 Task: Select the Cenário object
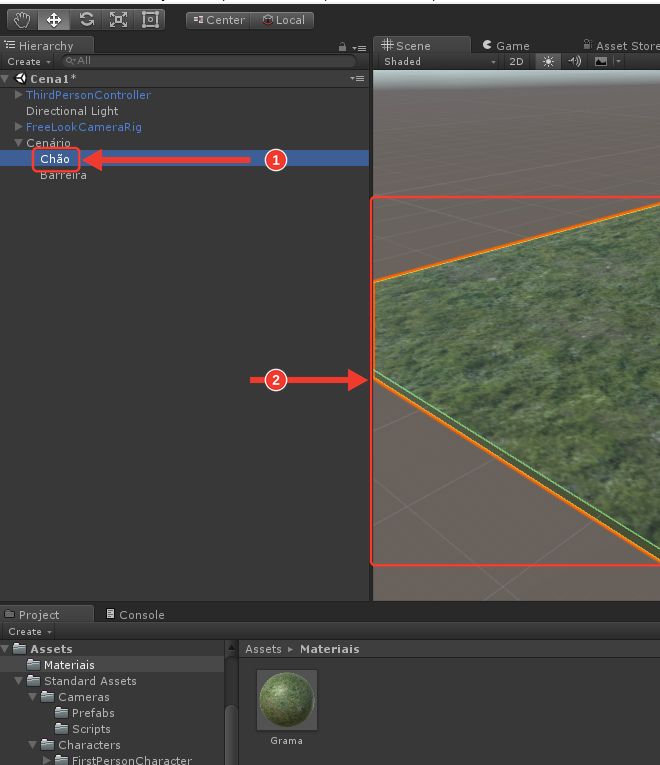click(48, 142)
